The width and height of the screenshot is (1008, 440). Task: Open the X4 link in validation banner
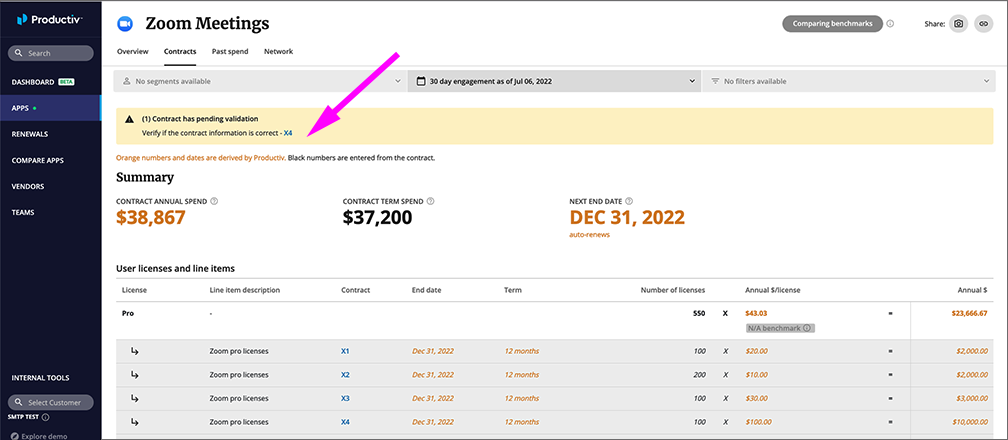(x=288, y=133)
